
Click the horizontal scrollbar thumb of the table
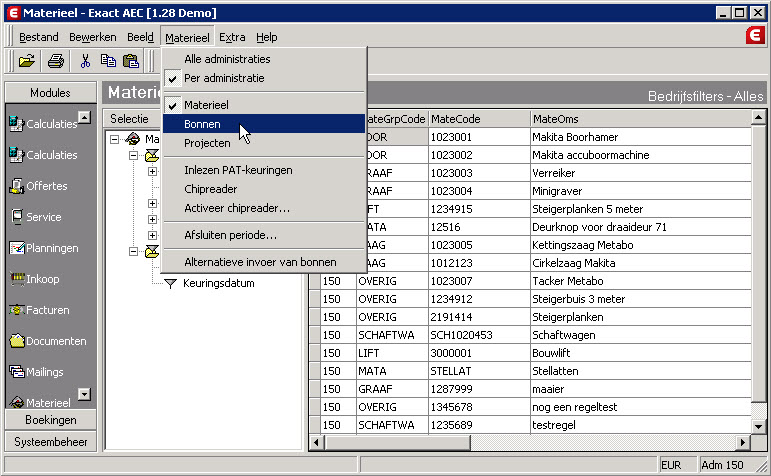[x=397, y=443]
